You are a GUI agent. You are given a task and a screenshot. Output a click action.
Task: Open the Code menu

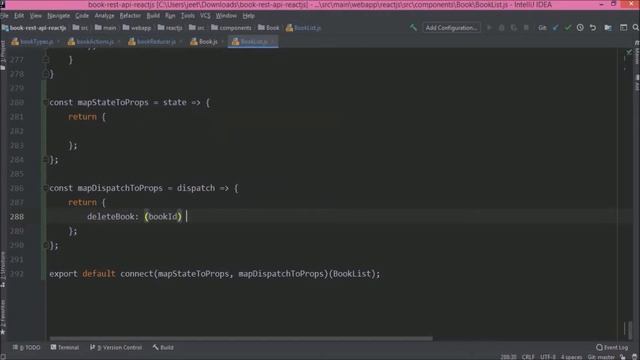point(82,16)
